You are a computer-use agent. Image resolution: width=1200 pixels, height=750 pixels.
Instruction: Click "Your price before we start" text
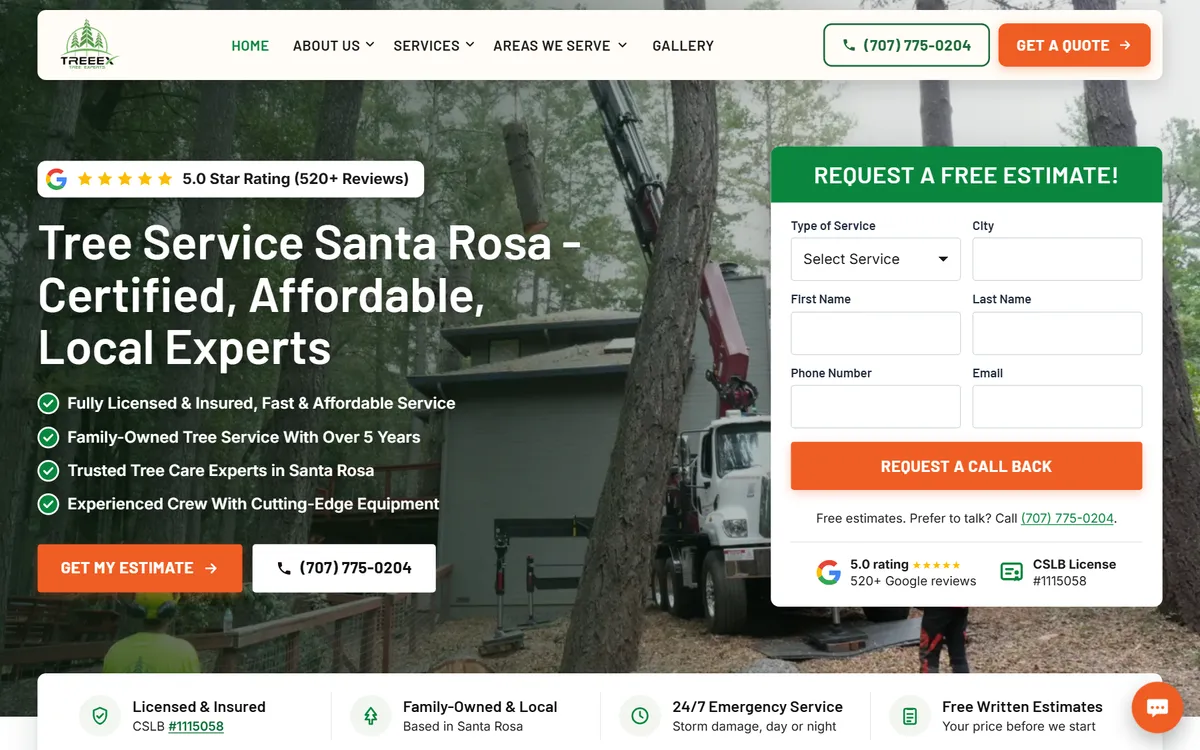(x=1019, y=726)
